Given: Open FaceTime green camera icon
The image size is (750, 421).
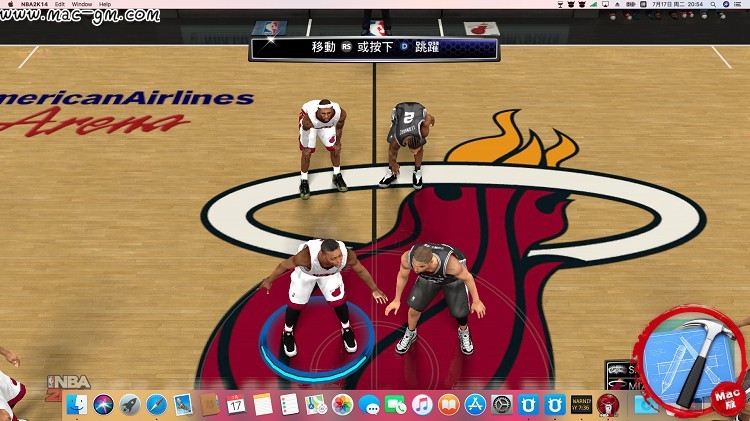Looking at the screenshot, I should [396, 405].
